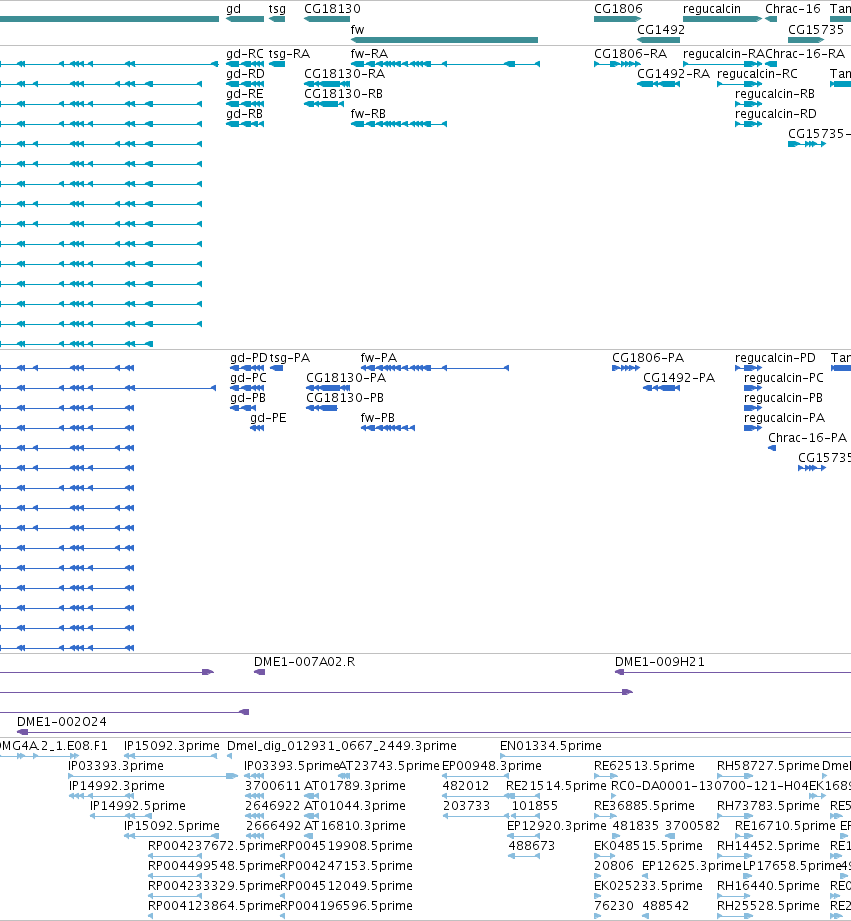This screenshot has width=851, height=921.
Task: Select the regucalcin-PA protein label
Action: 785,418
